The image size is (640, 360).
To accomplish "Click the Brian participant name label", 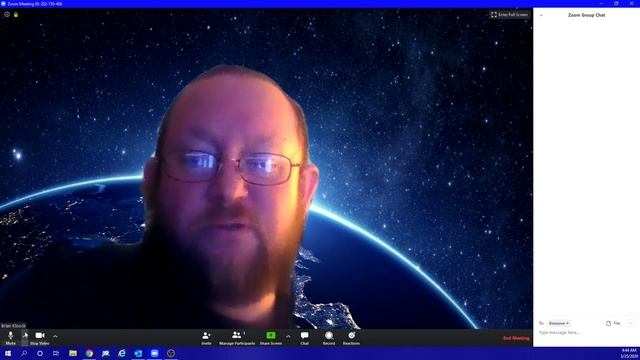I will (13, 326).
